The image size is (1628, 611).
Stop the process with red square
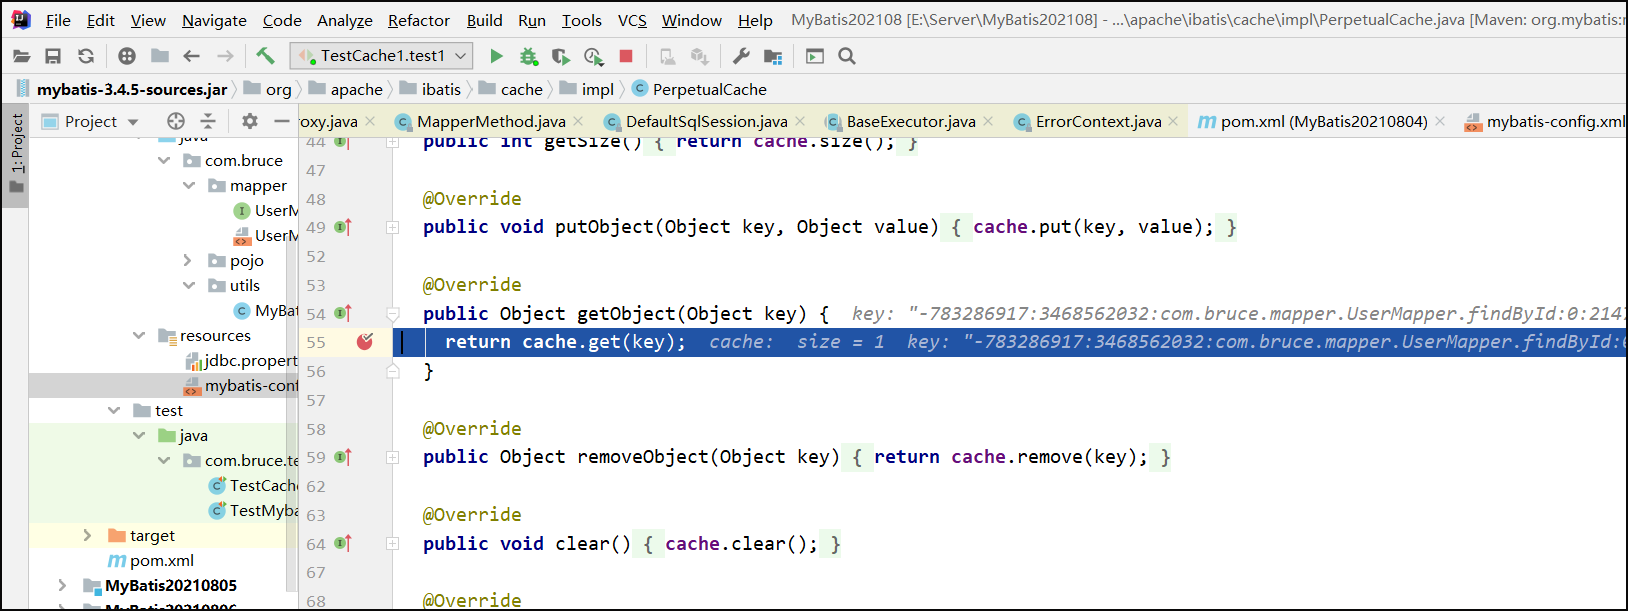tap(626, 56)
